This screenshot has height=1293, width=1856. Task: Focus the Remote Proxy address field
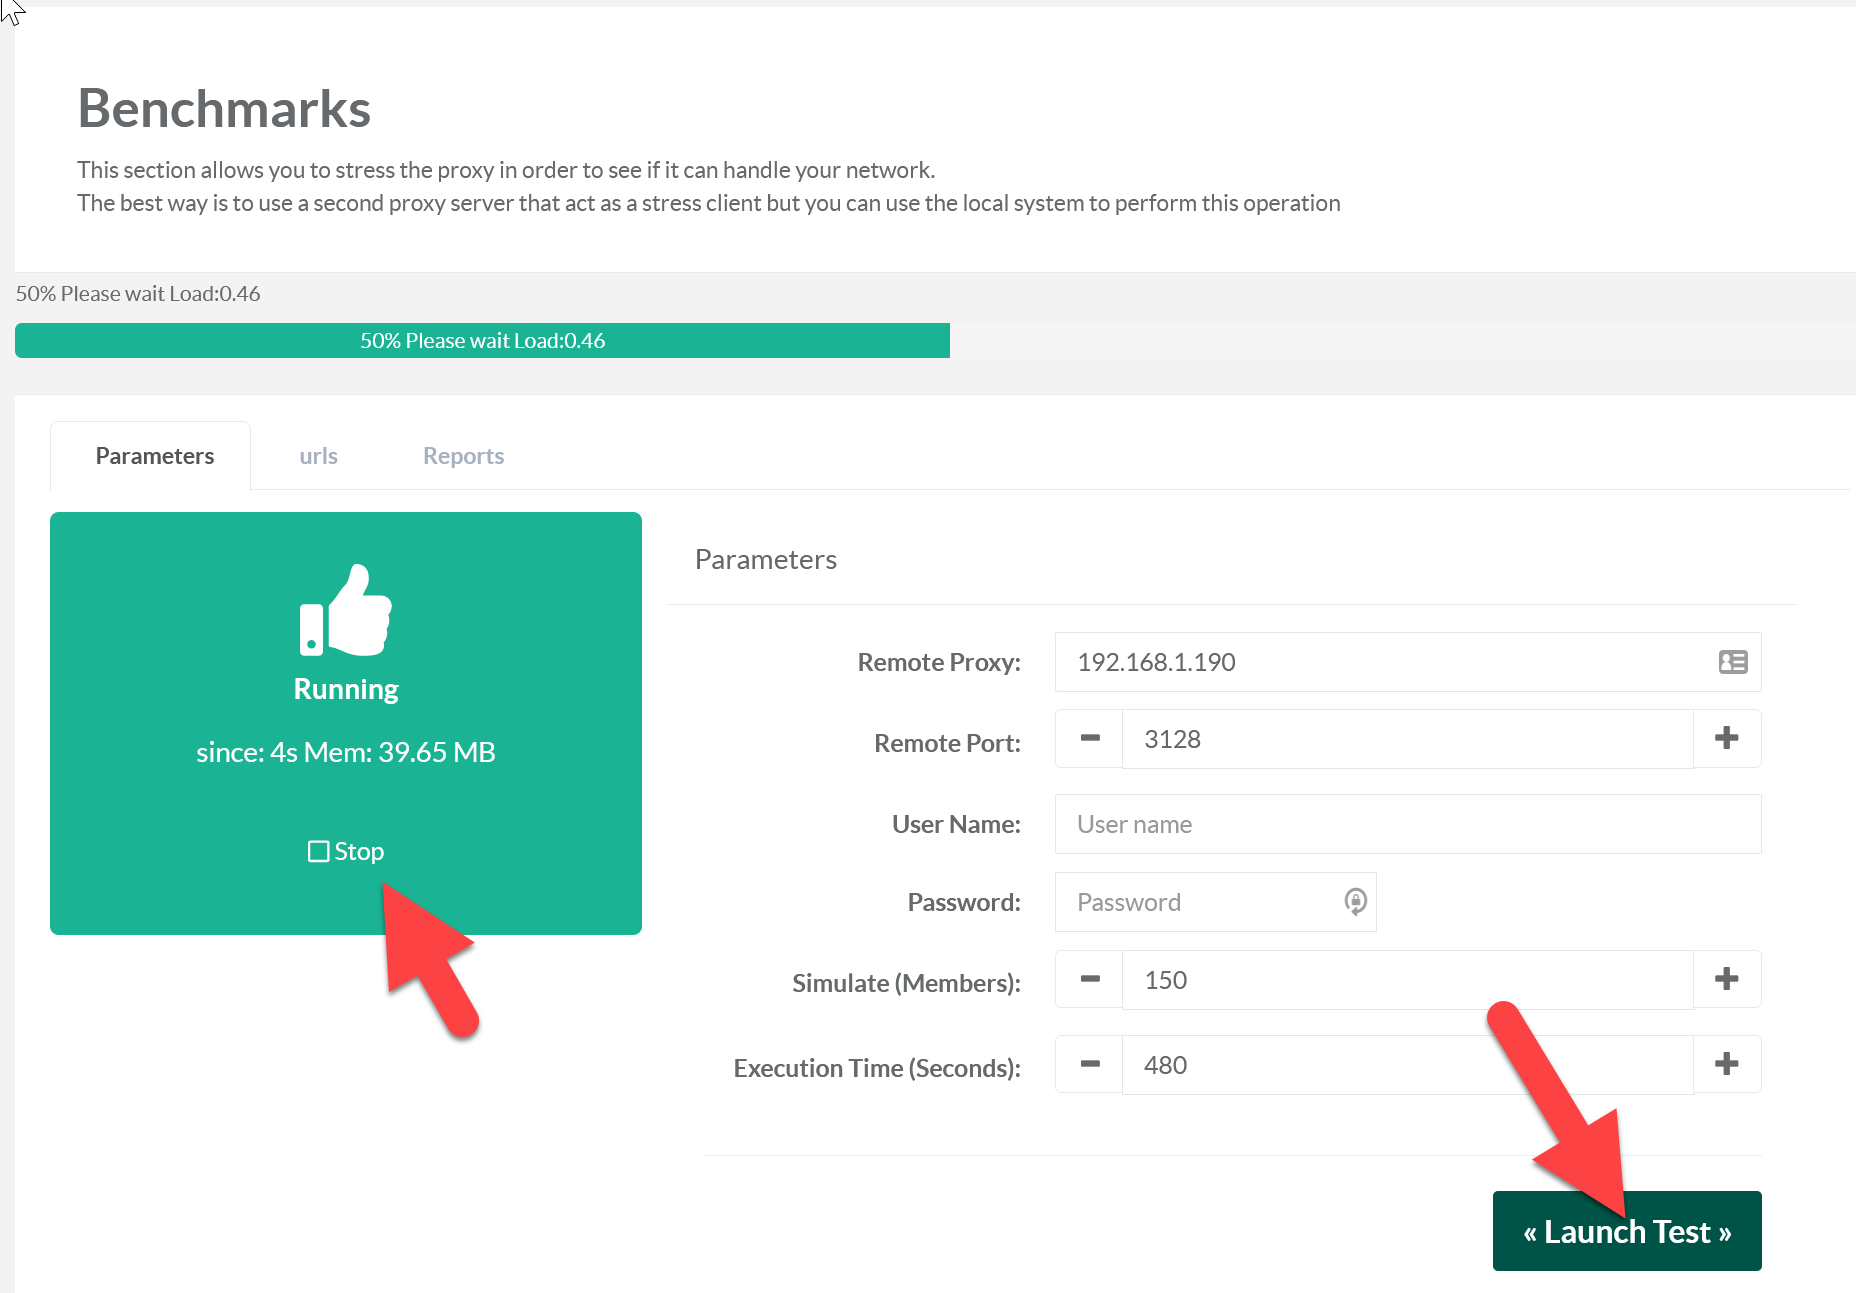coord(1380,662)
